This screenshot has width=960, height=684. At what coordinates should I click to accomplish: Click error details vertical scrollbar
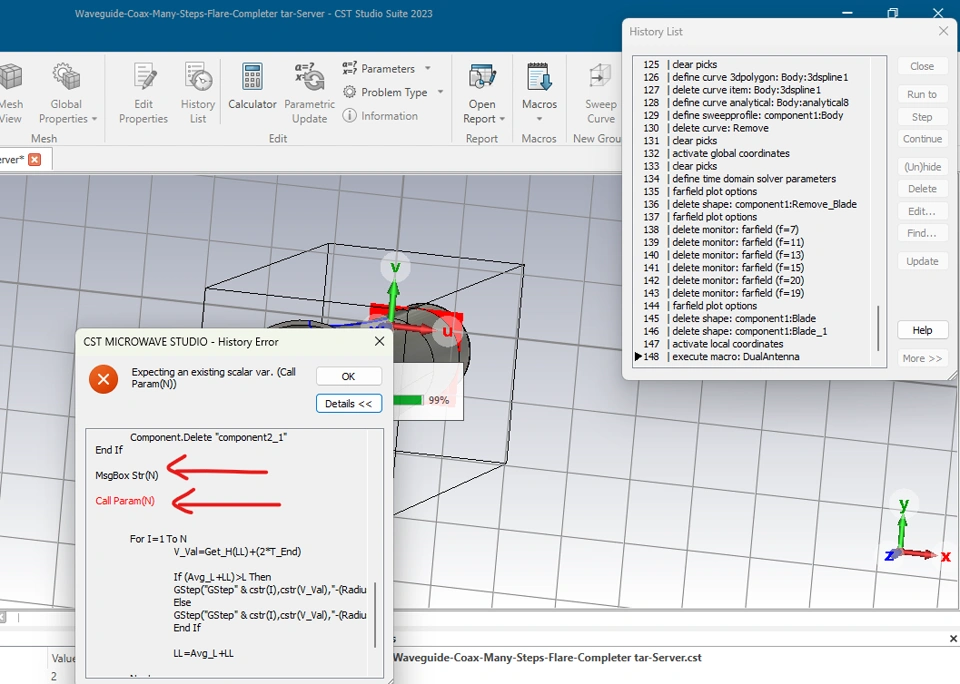coord(375,615)
